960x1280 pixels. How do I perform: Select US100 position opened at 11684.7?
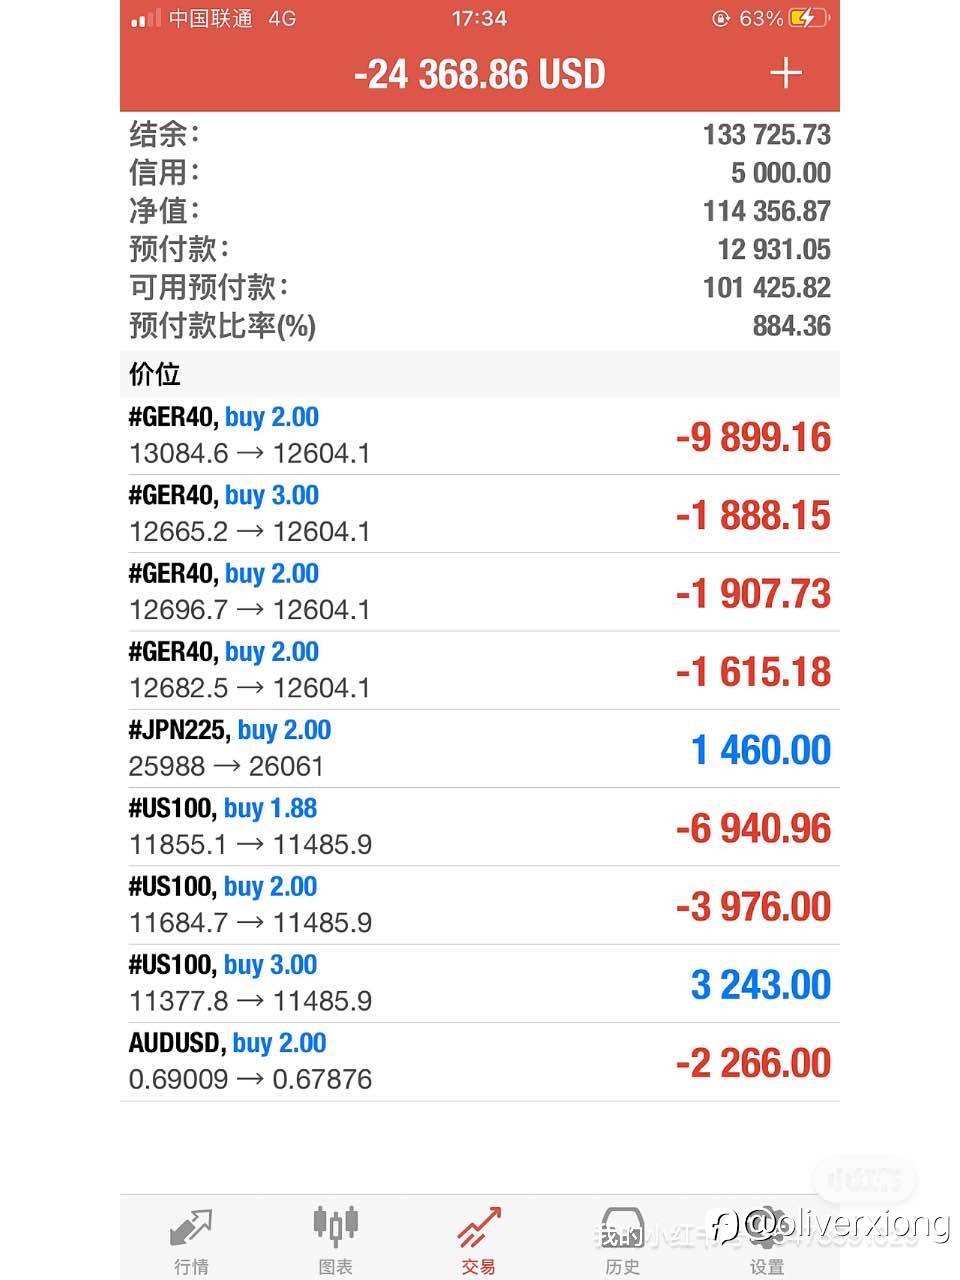(479, 905)
